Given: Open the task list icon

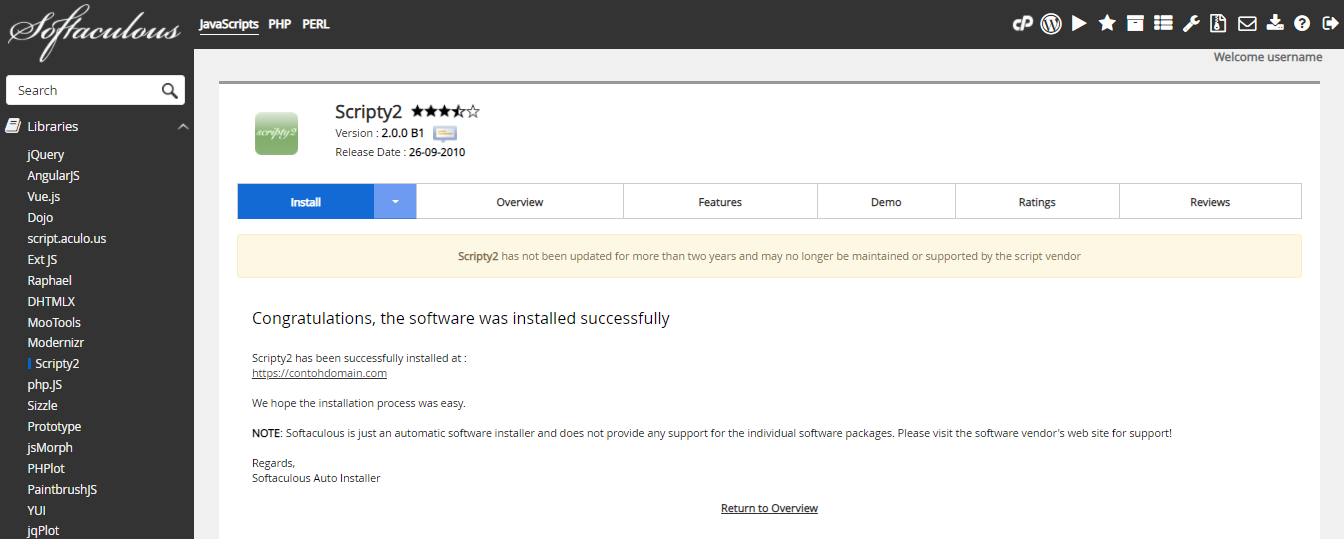Looking at the screenshot, I should (1163, 24).
